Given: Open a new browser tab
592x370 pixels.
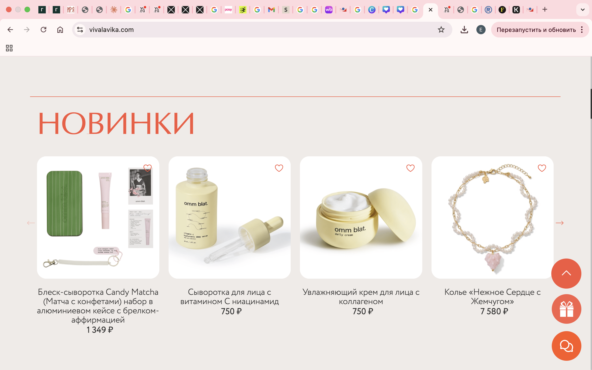Looking at the screenshot, I should point(544,10).
